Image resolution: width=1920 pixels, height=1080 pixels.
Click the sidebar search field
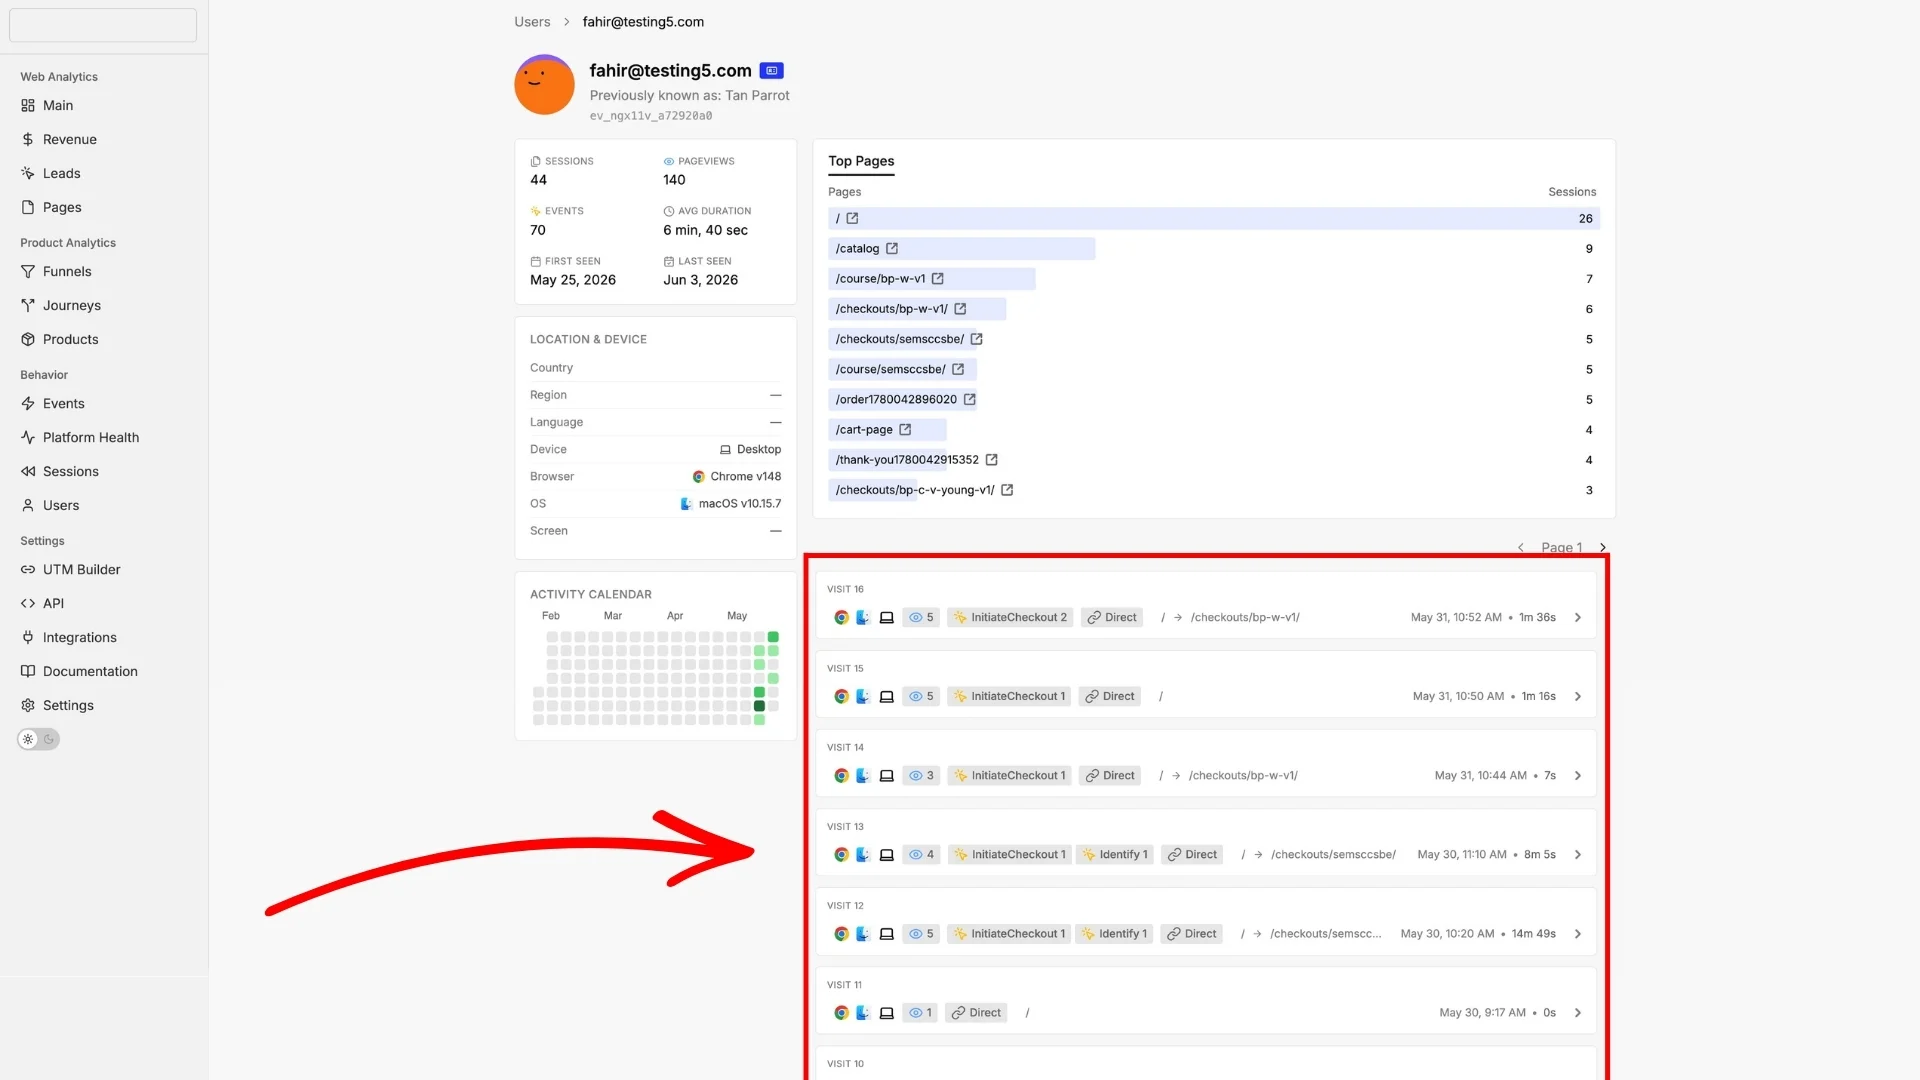(x=103, y=25)
